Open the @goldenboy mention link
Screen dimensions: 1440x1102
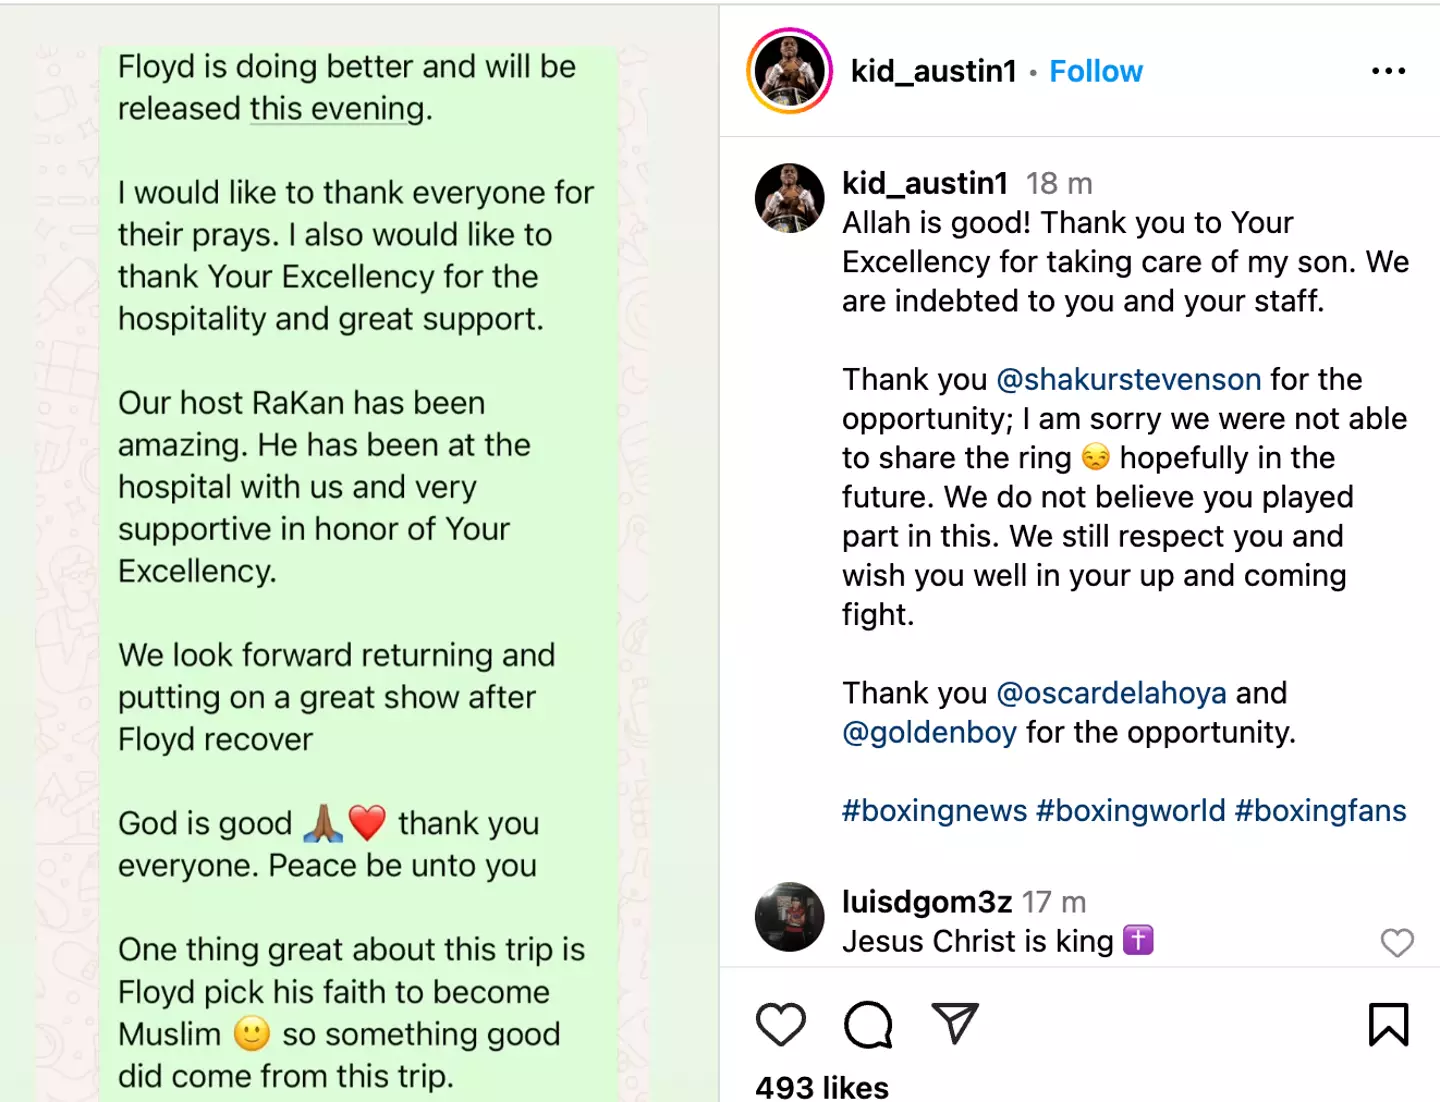[x=929, y=732]
